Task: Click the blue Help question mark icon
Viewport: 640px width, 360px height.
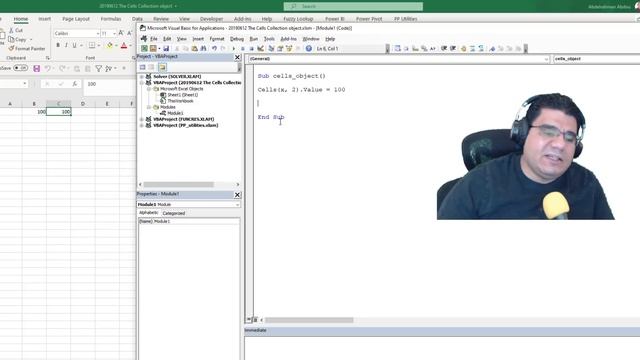Action: (309, 49)
